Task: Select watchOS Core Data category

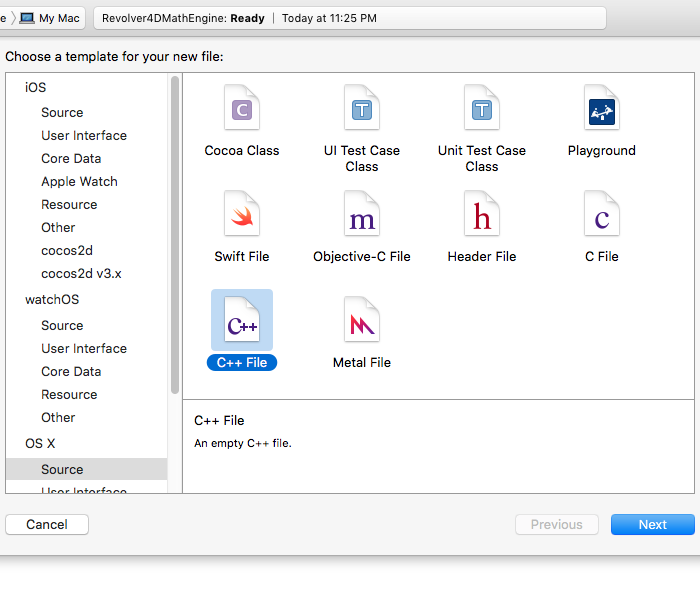Action: tap(71, 371)
